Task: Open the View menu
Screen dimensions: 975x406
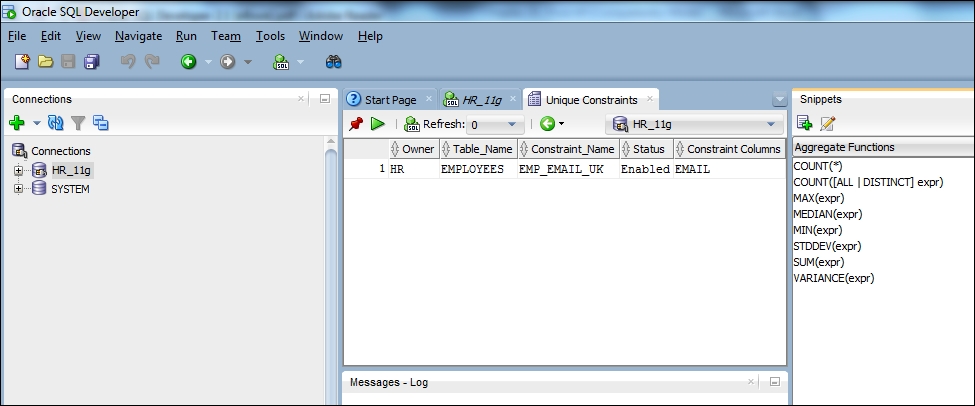Action: pyautogui.click(x=88, y=36)
